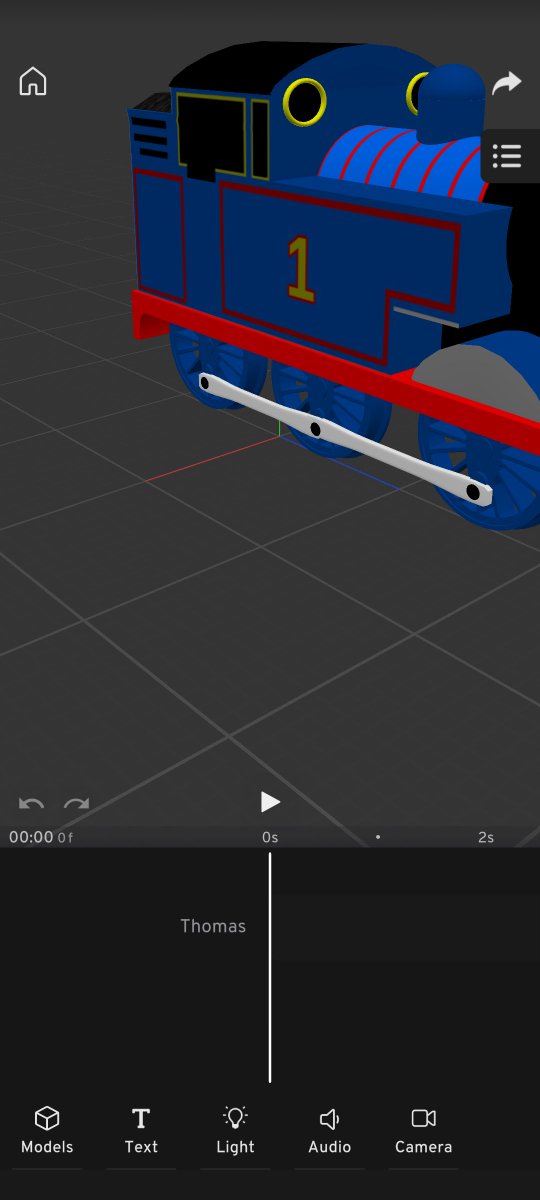Open the Text tab

141,1131
